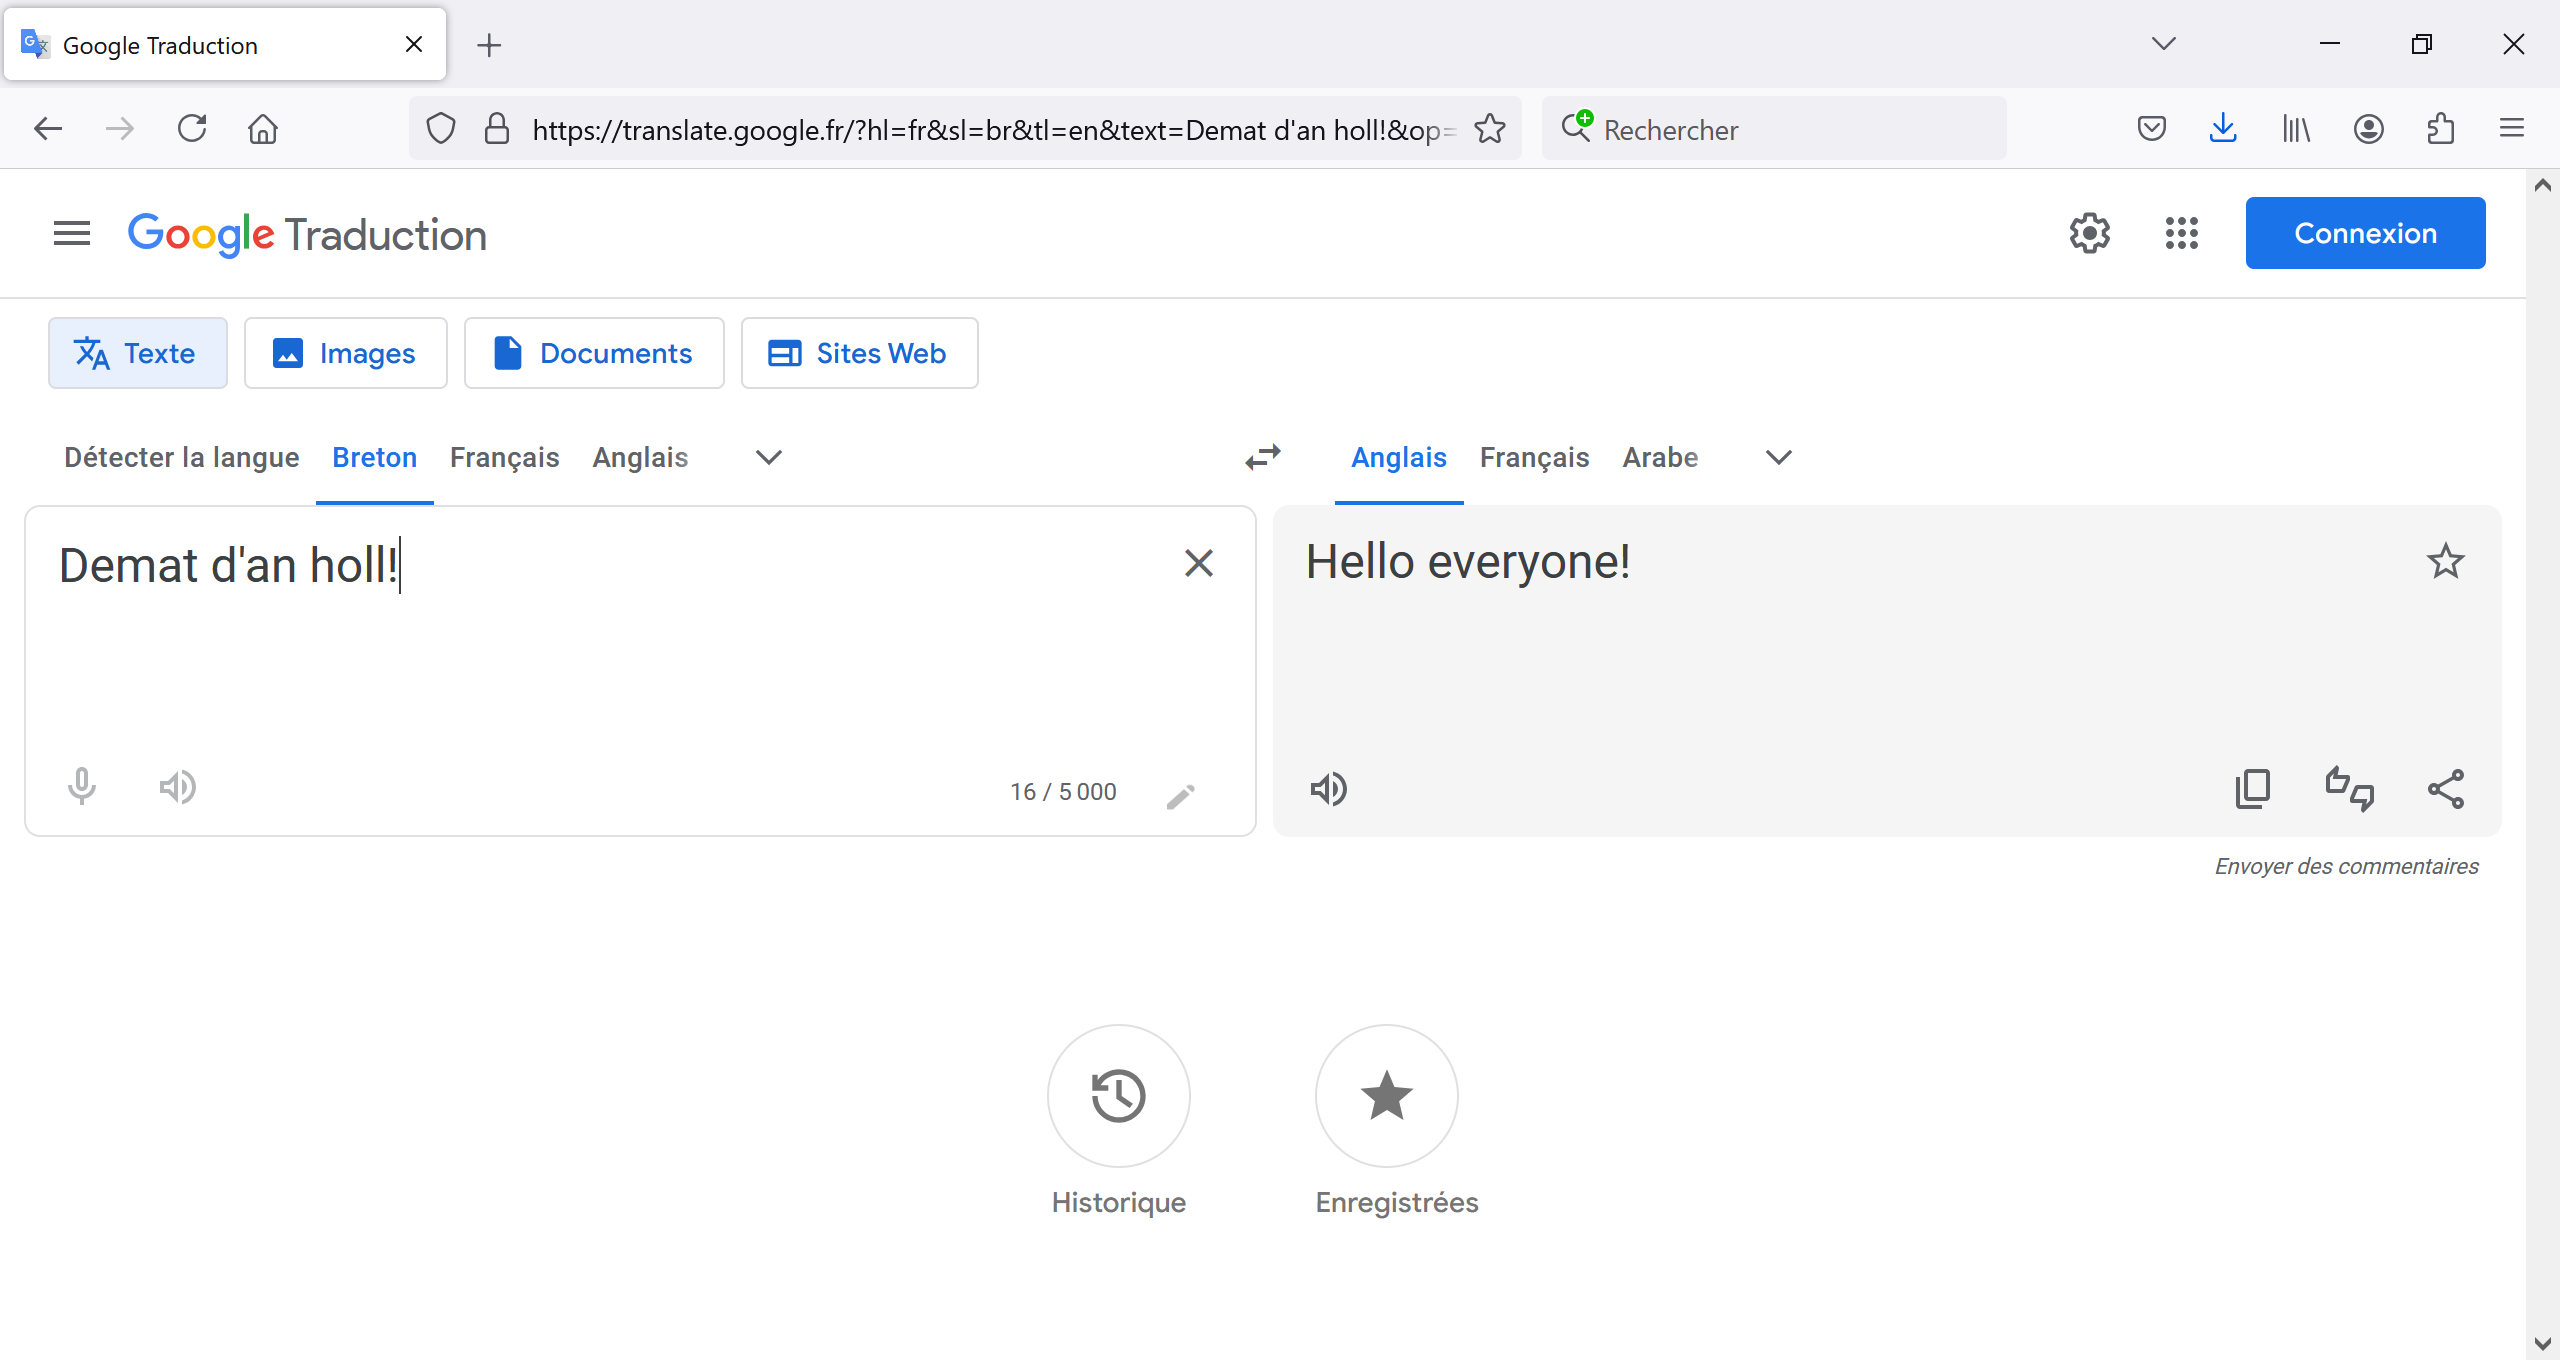List all tabs dropdown arrow
Image resolution: width=2560 pixels, height=1360 pixels.
point(2164,44)
